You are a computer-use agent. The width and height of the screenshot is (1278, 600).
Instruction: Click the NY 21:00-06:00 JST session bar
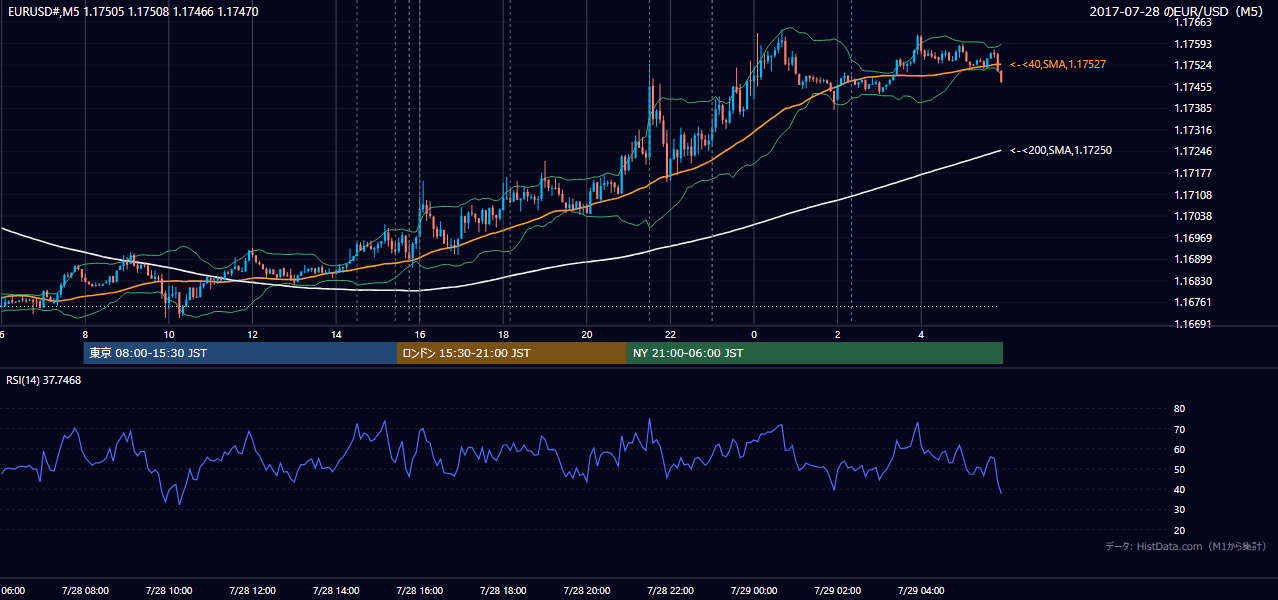pos(815,353)
